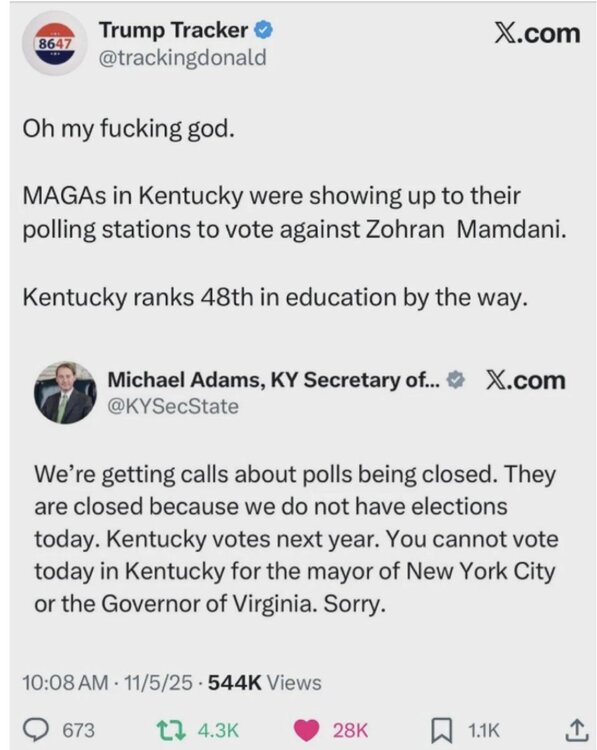
Task: Click Michael Adams verified checkmark badge
Action: coord(455,380)
